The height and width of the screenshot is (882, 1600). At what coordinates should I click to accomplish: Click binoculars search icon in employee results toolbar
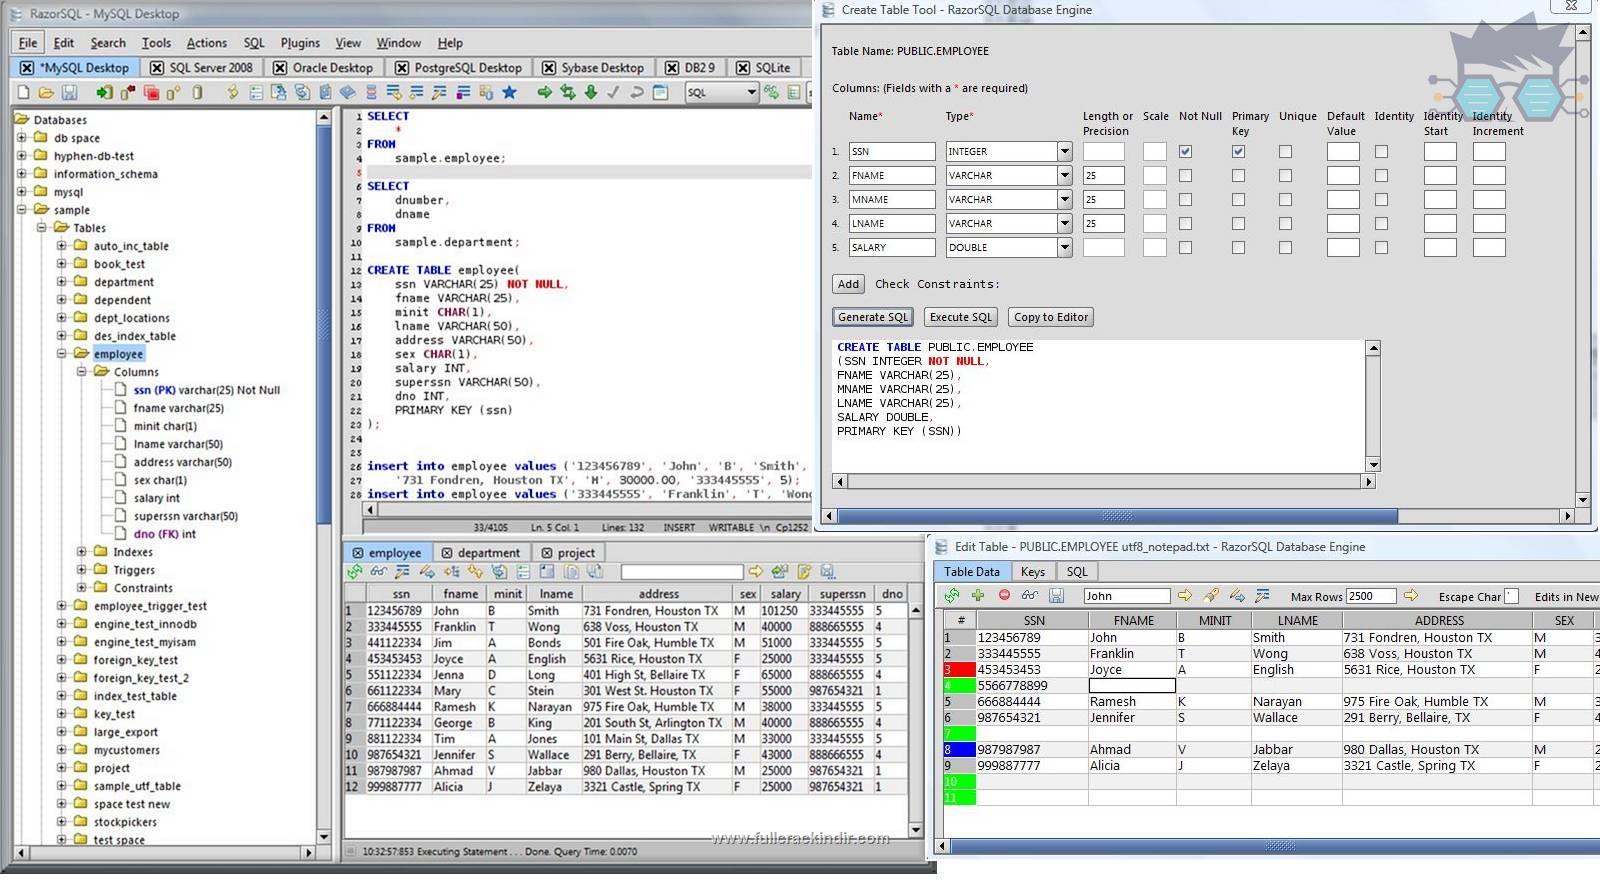379,572
